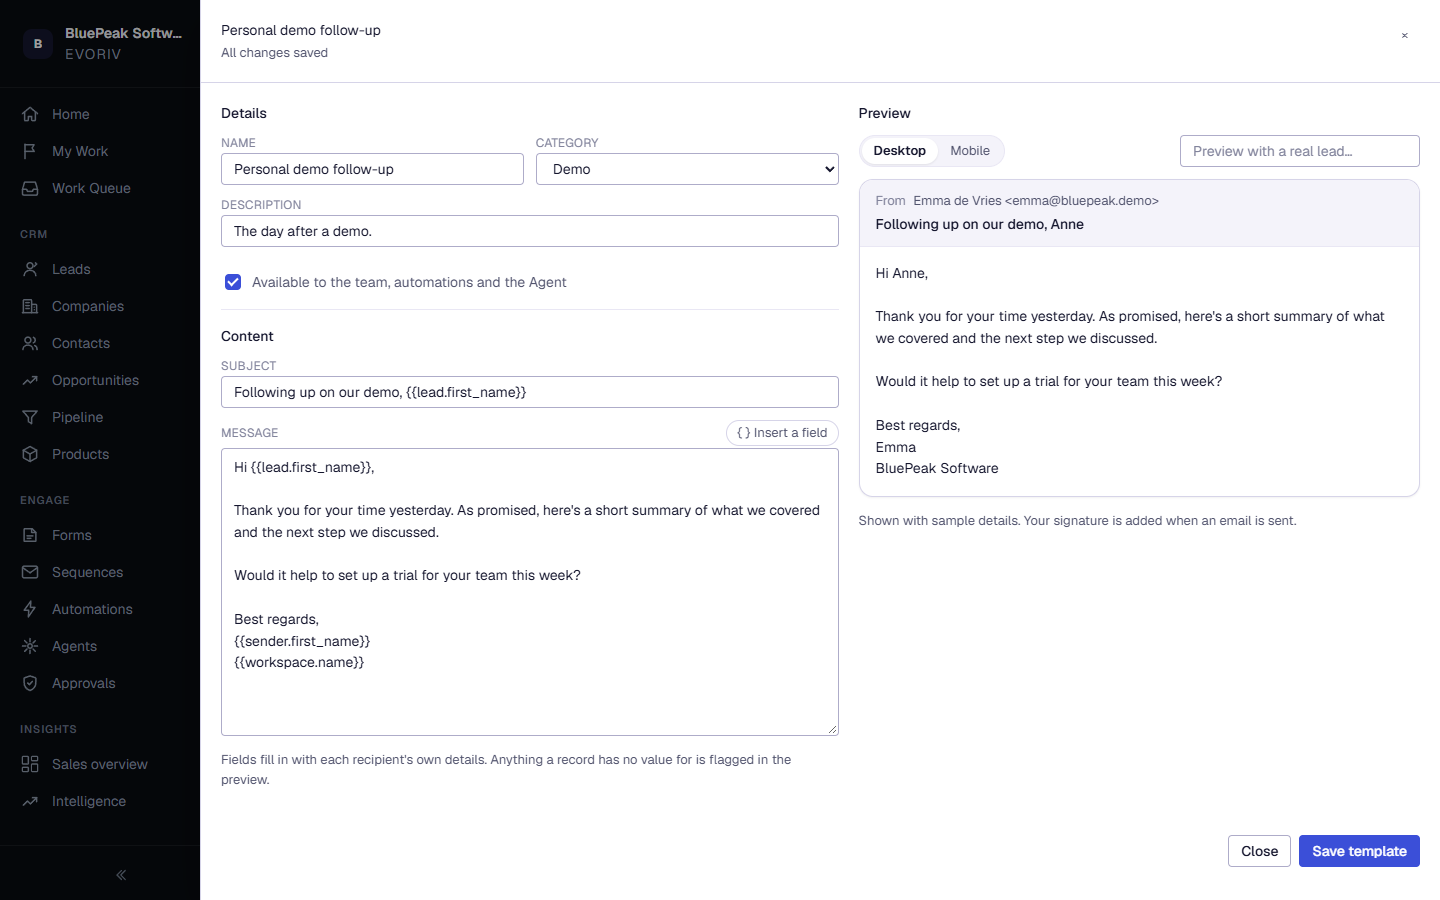Focus the Subject input field
Image resolution: width=1440 pixels, height=900 pixels.
[x=530, y=392]
